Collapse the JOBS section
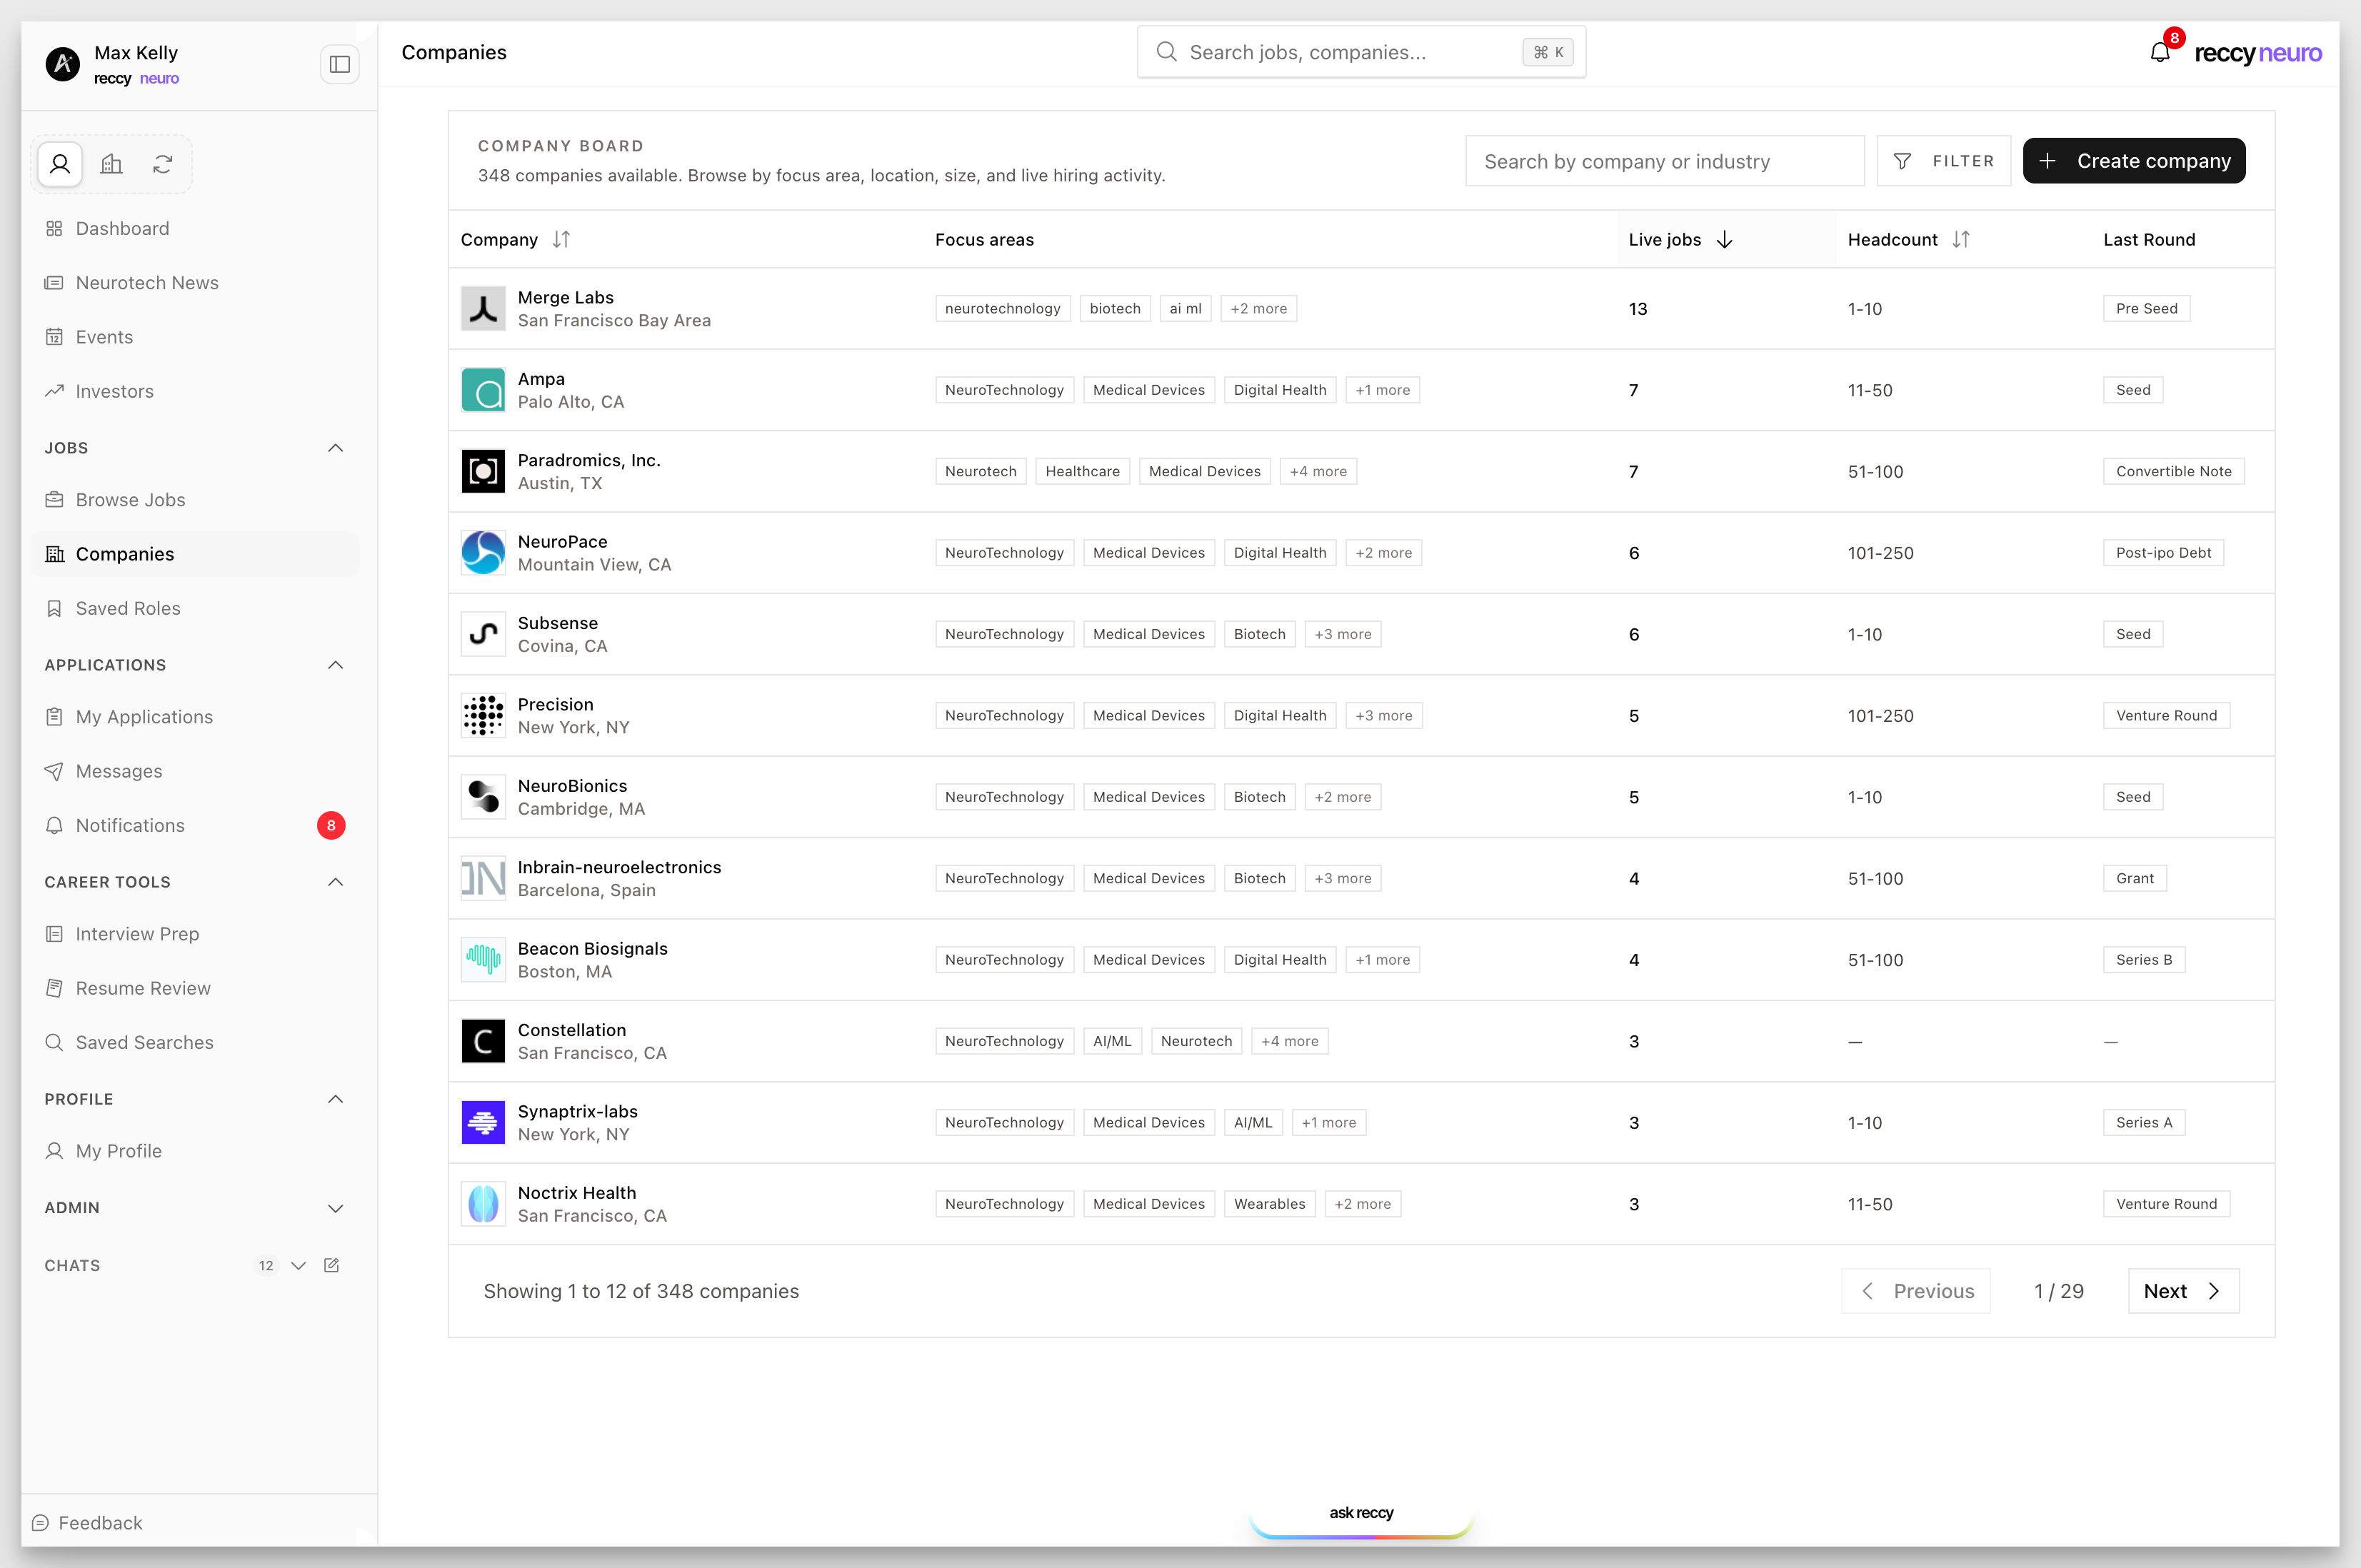The height and width of the screenshot is (1568, 2361). 335,447
